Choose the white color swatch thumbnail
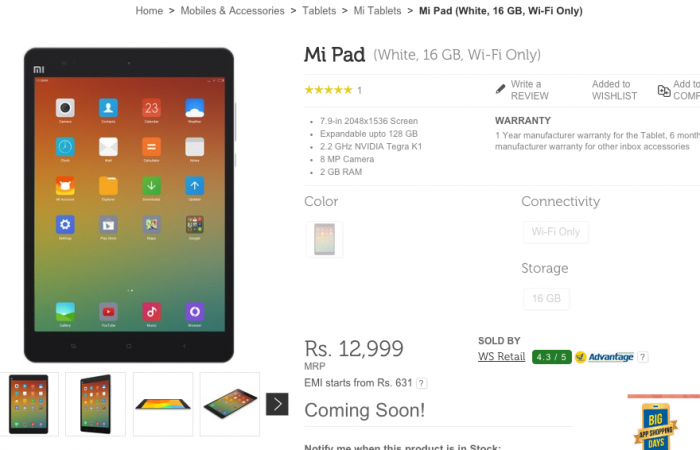This screenshot has height=450, width=700. point(325,239)
